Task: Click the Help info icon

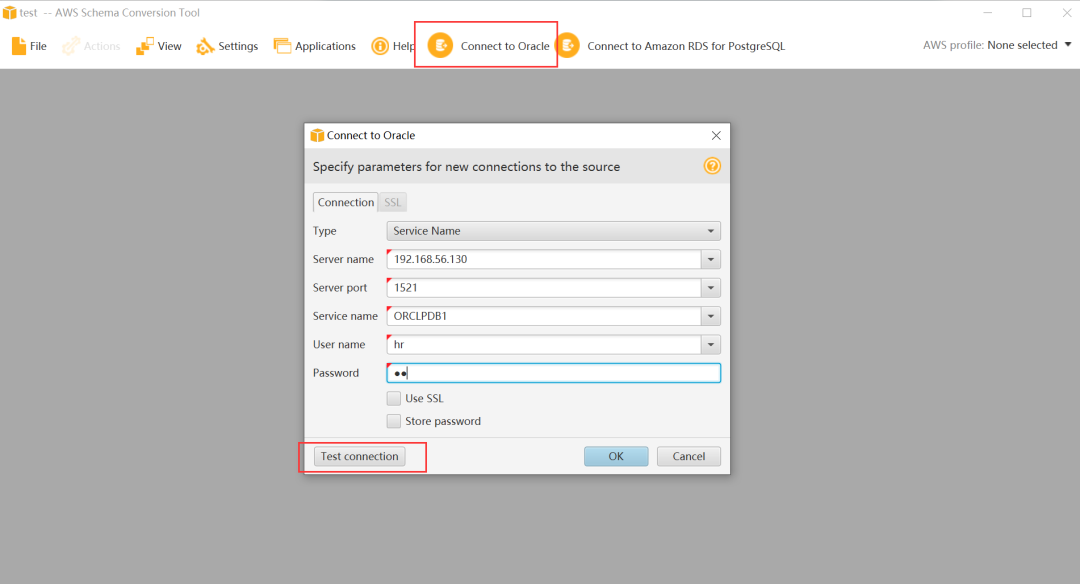Action: click(x=380, y=46)
